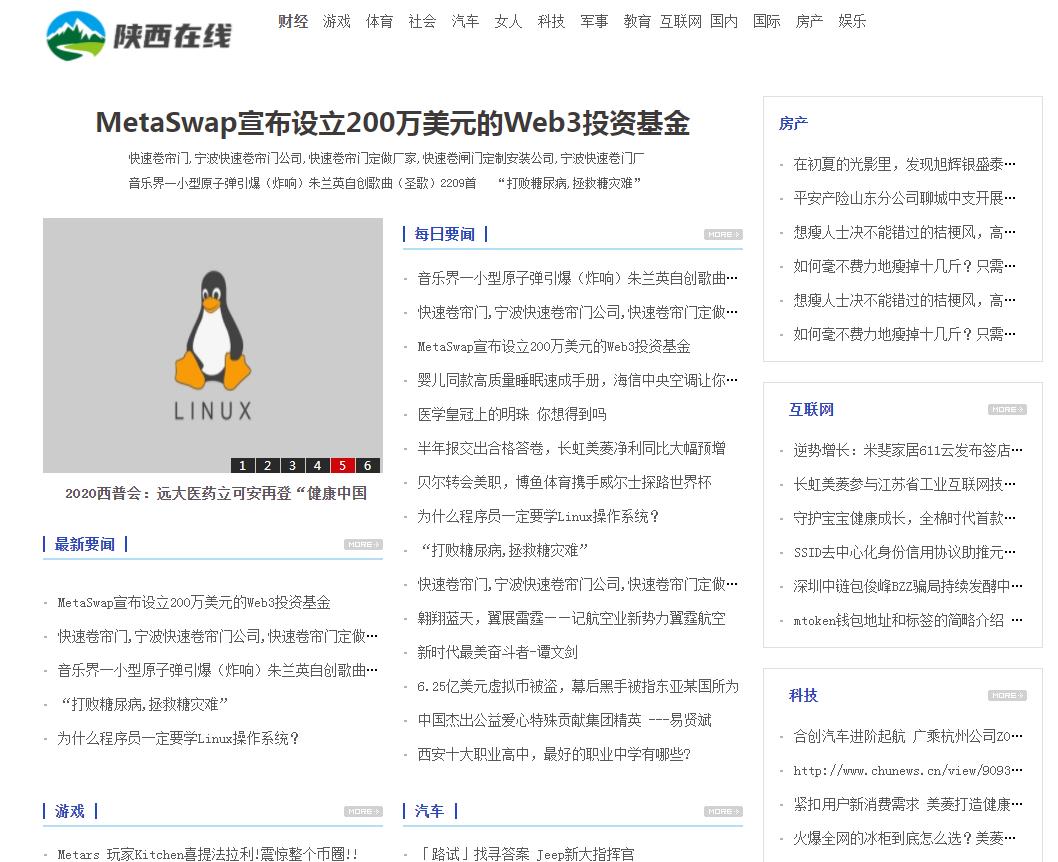Open the 最新要闻 section heading
The height and width of the screenshot is (862, 1058).
[85, 544]
